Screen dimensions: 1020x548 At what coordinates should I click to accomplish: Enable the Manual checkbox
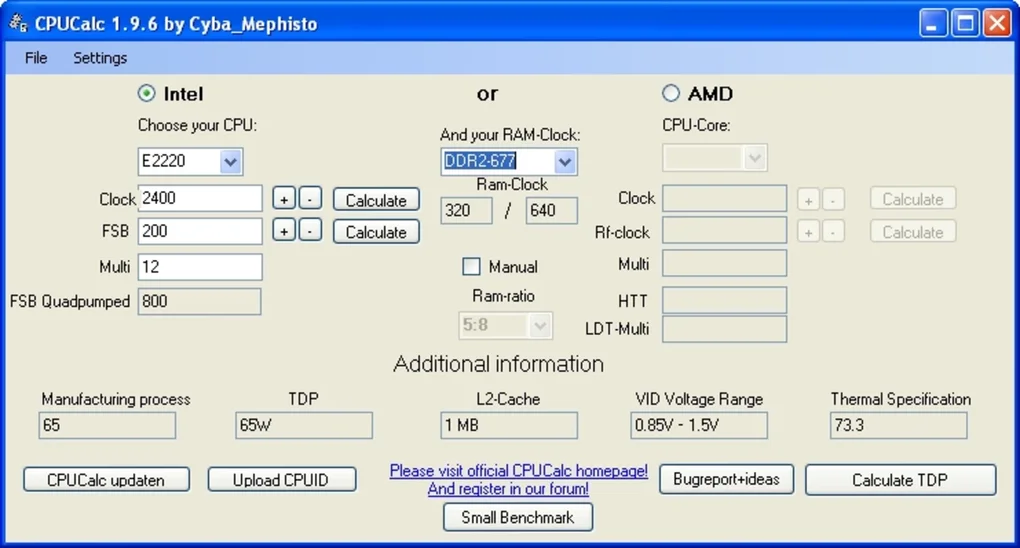pyautogui.click(x=471, y=266)
